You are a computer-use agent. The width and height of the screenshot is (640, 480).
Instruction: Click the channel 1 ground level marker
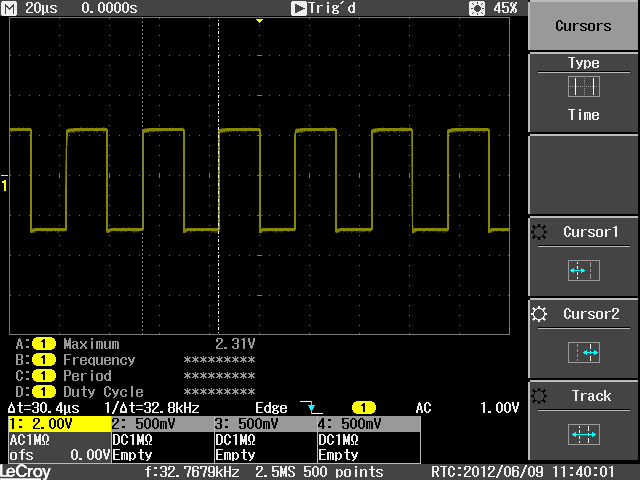(x=4, y=183)
